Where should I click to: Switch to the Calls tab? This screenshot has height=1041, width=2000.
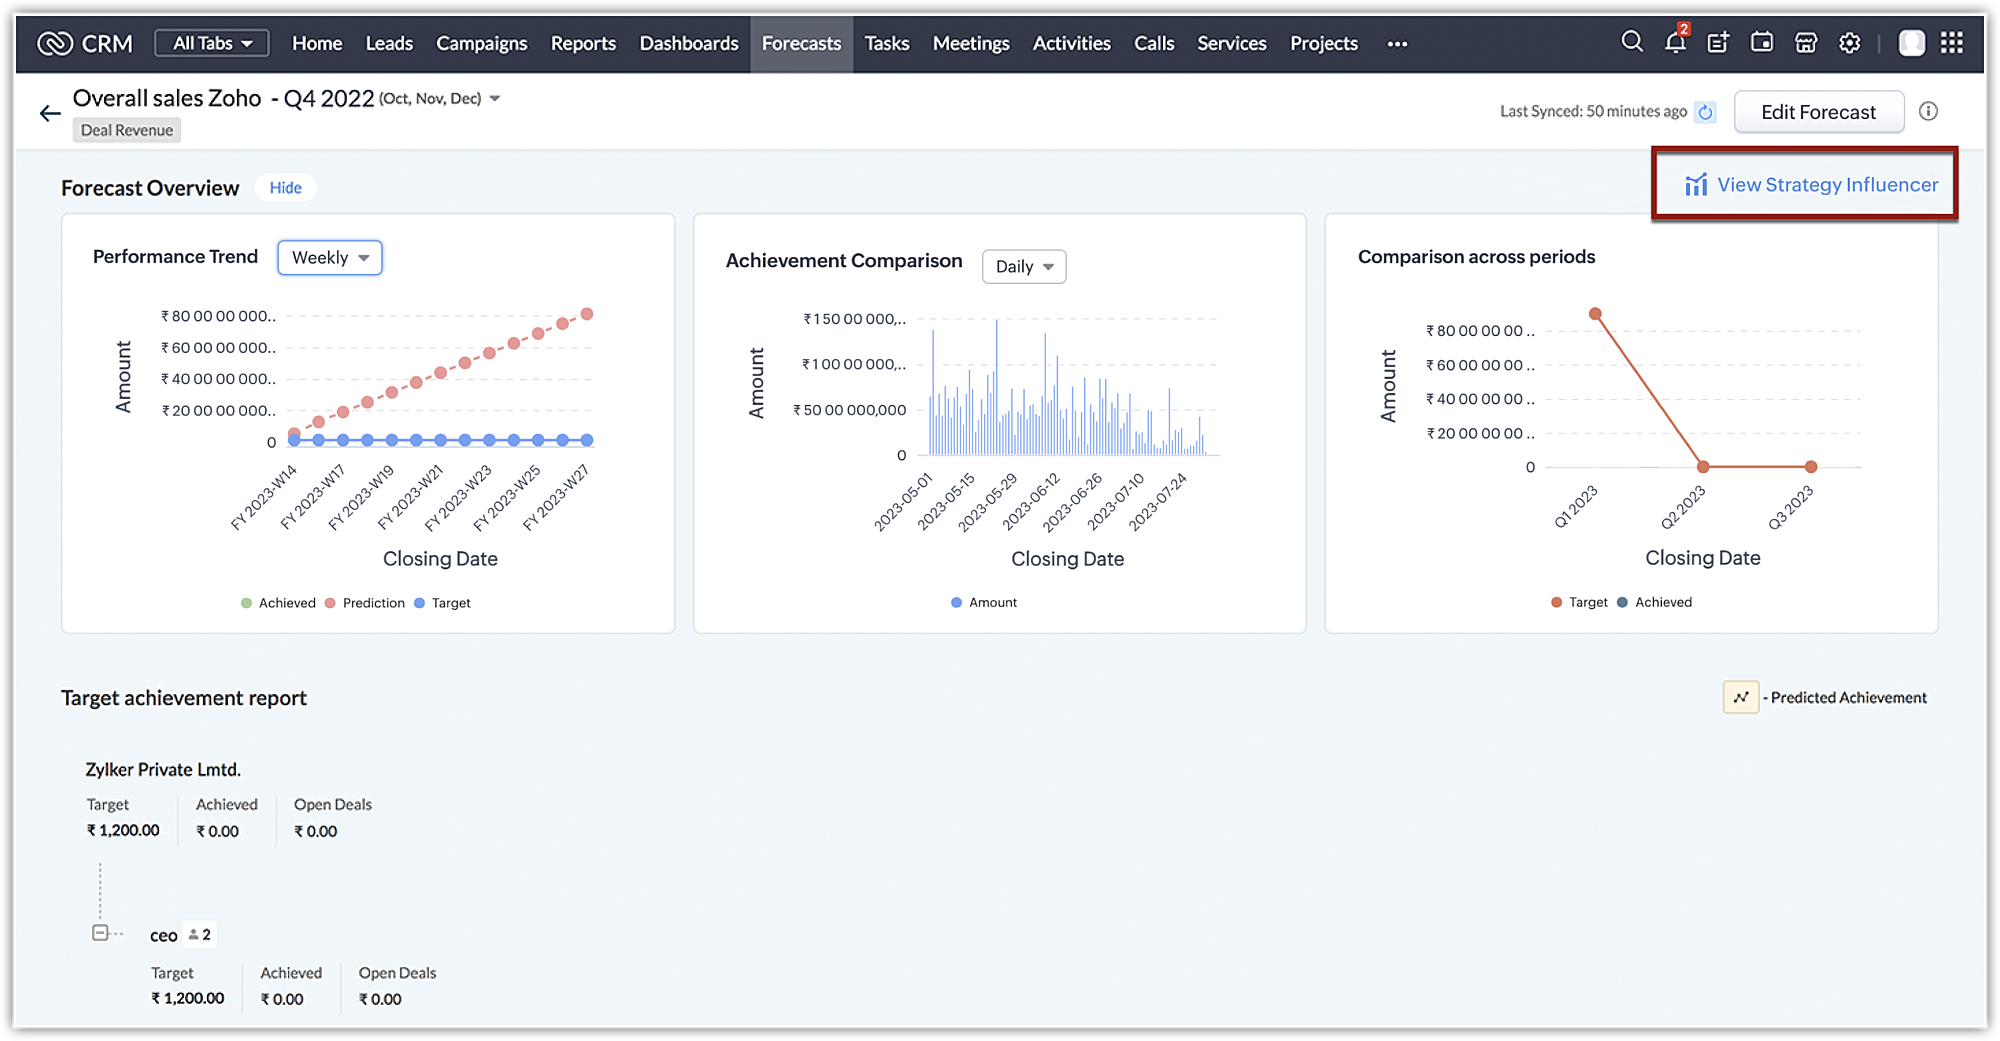pyautogui.click(x=1154, y=43)
